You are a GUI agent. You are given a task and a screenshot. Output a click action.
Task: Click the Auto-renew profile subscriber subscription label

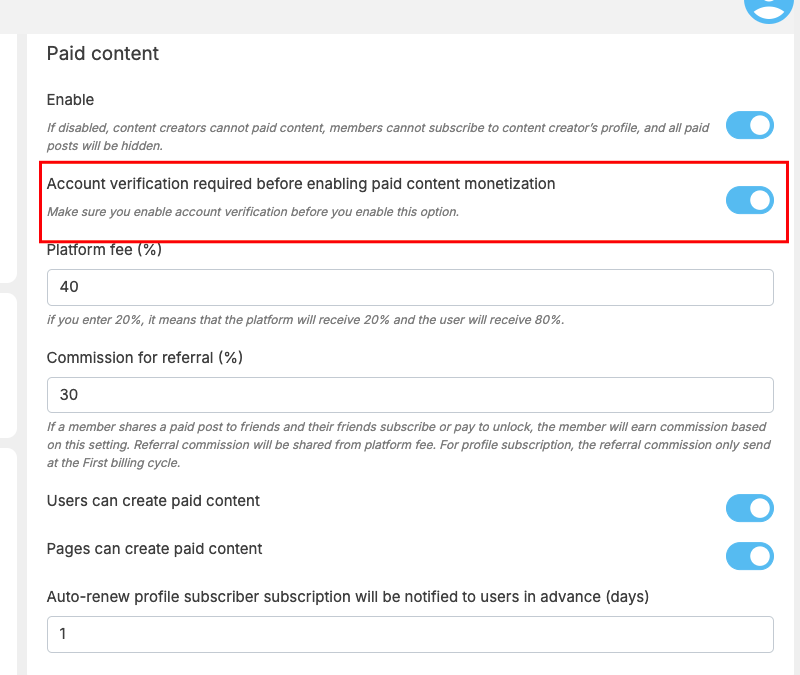point(348,597)
